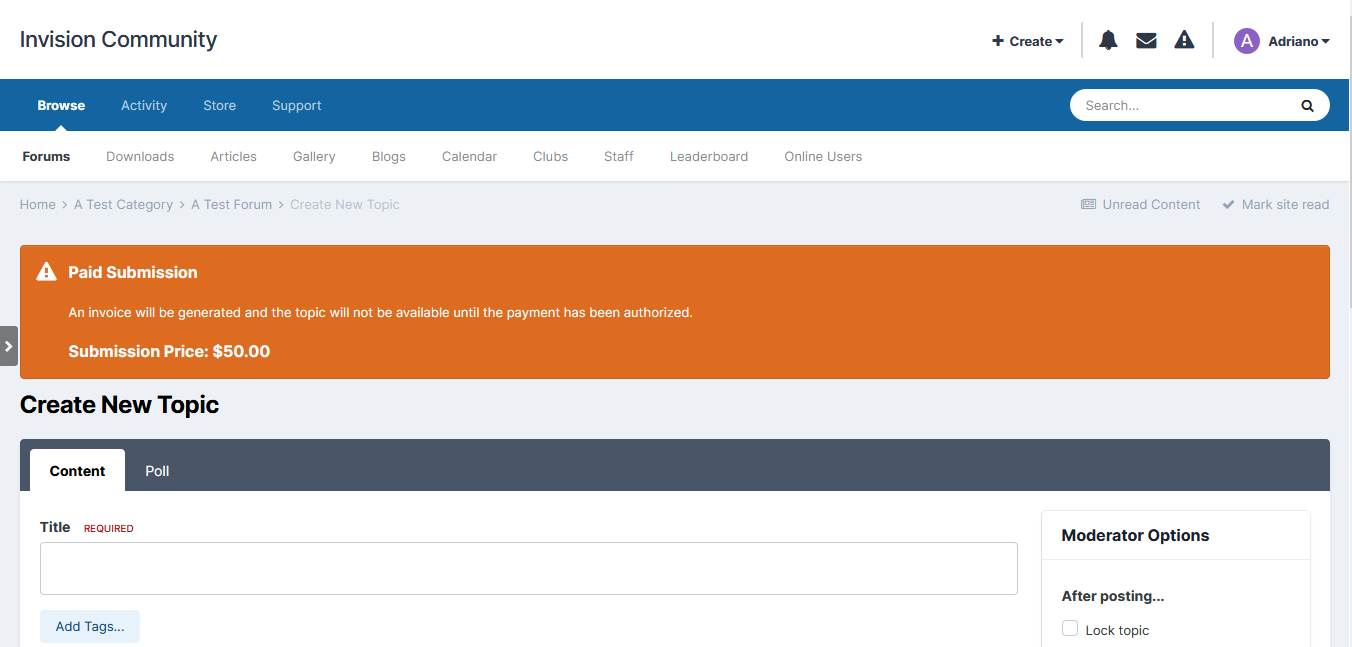This screenshot has height=647, width=1352.
Task: Open the Articles submenu item
Action: [x=233, y=156]
